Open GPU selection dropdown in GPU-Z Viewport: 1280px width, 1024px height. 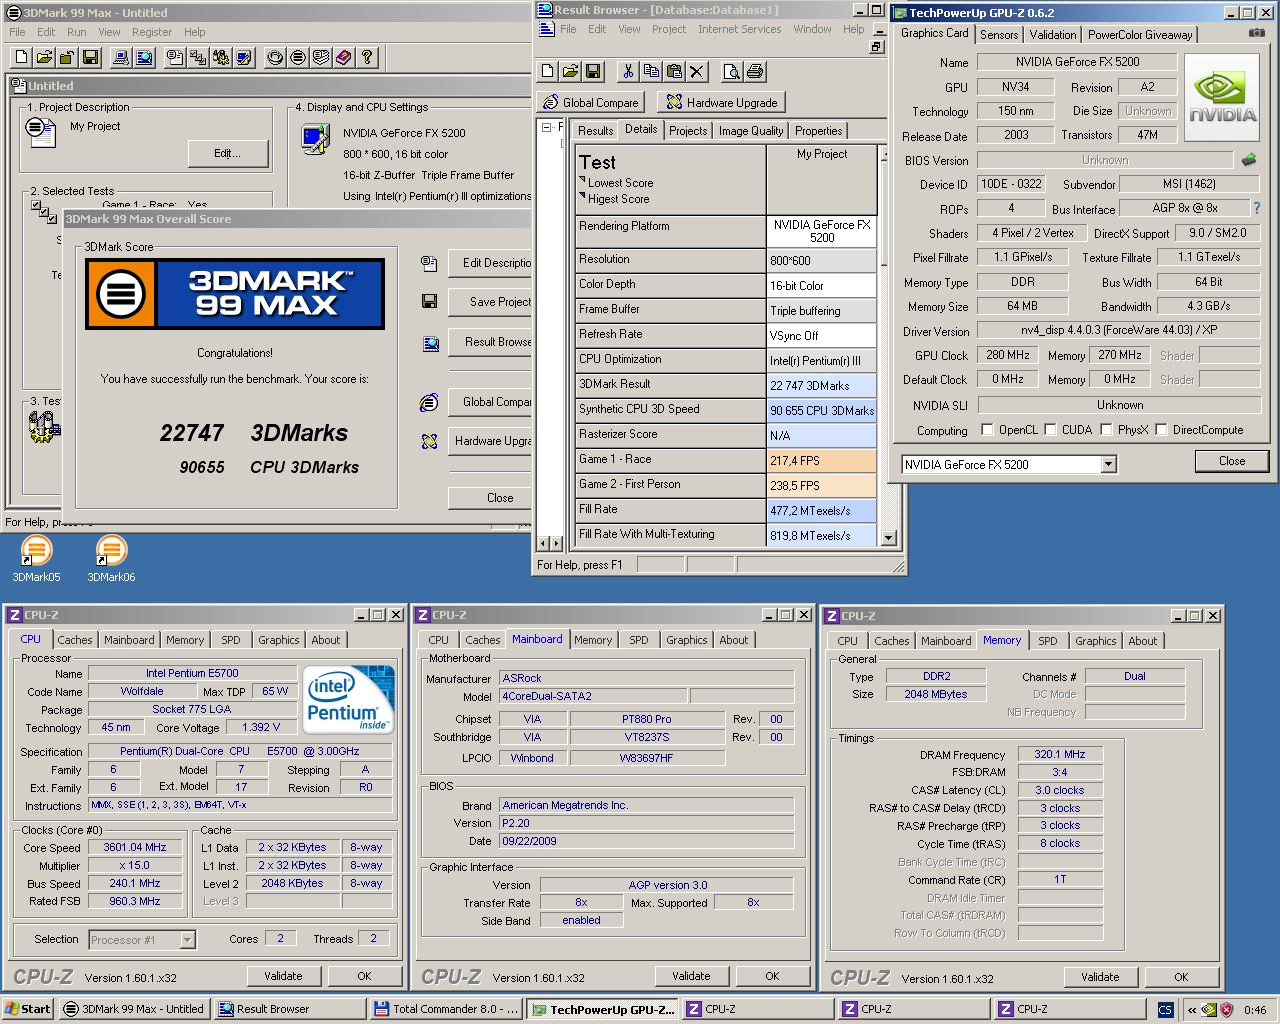(x=1108, y=464)
